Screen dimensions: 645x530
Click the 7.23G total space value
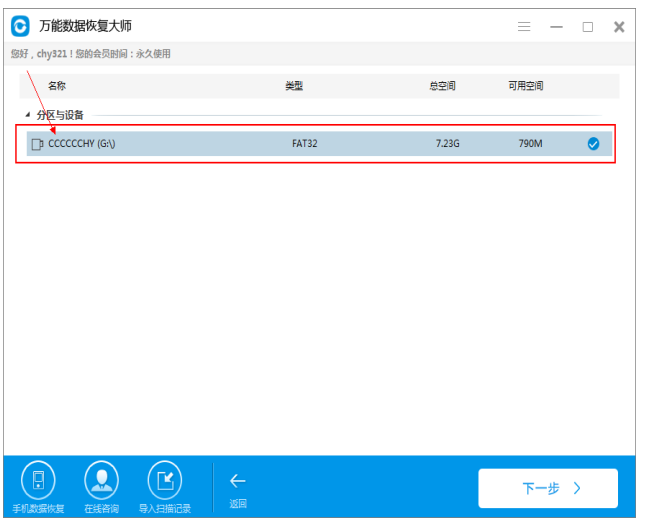448,144
